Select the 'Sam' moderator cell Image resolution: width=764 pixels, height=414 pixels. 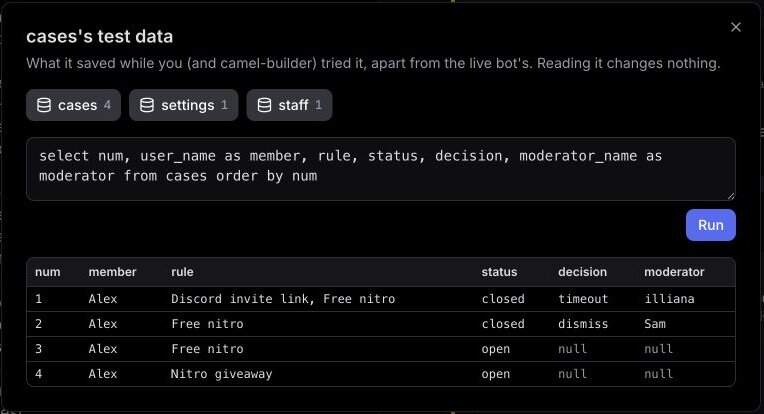[x=655, y=324]
